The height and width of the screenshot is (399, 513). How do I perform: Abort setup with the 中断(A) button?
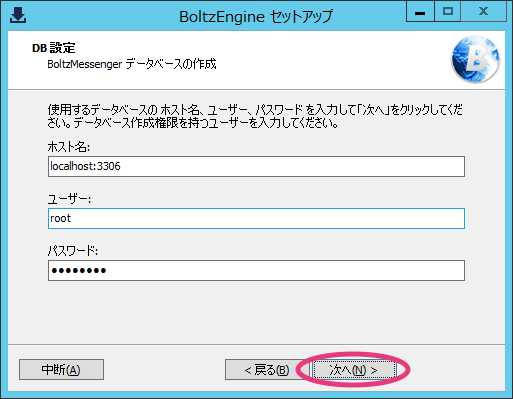pyautogui.click(x=61, y=369)
